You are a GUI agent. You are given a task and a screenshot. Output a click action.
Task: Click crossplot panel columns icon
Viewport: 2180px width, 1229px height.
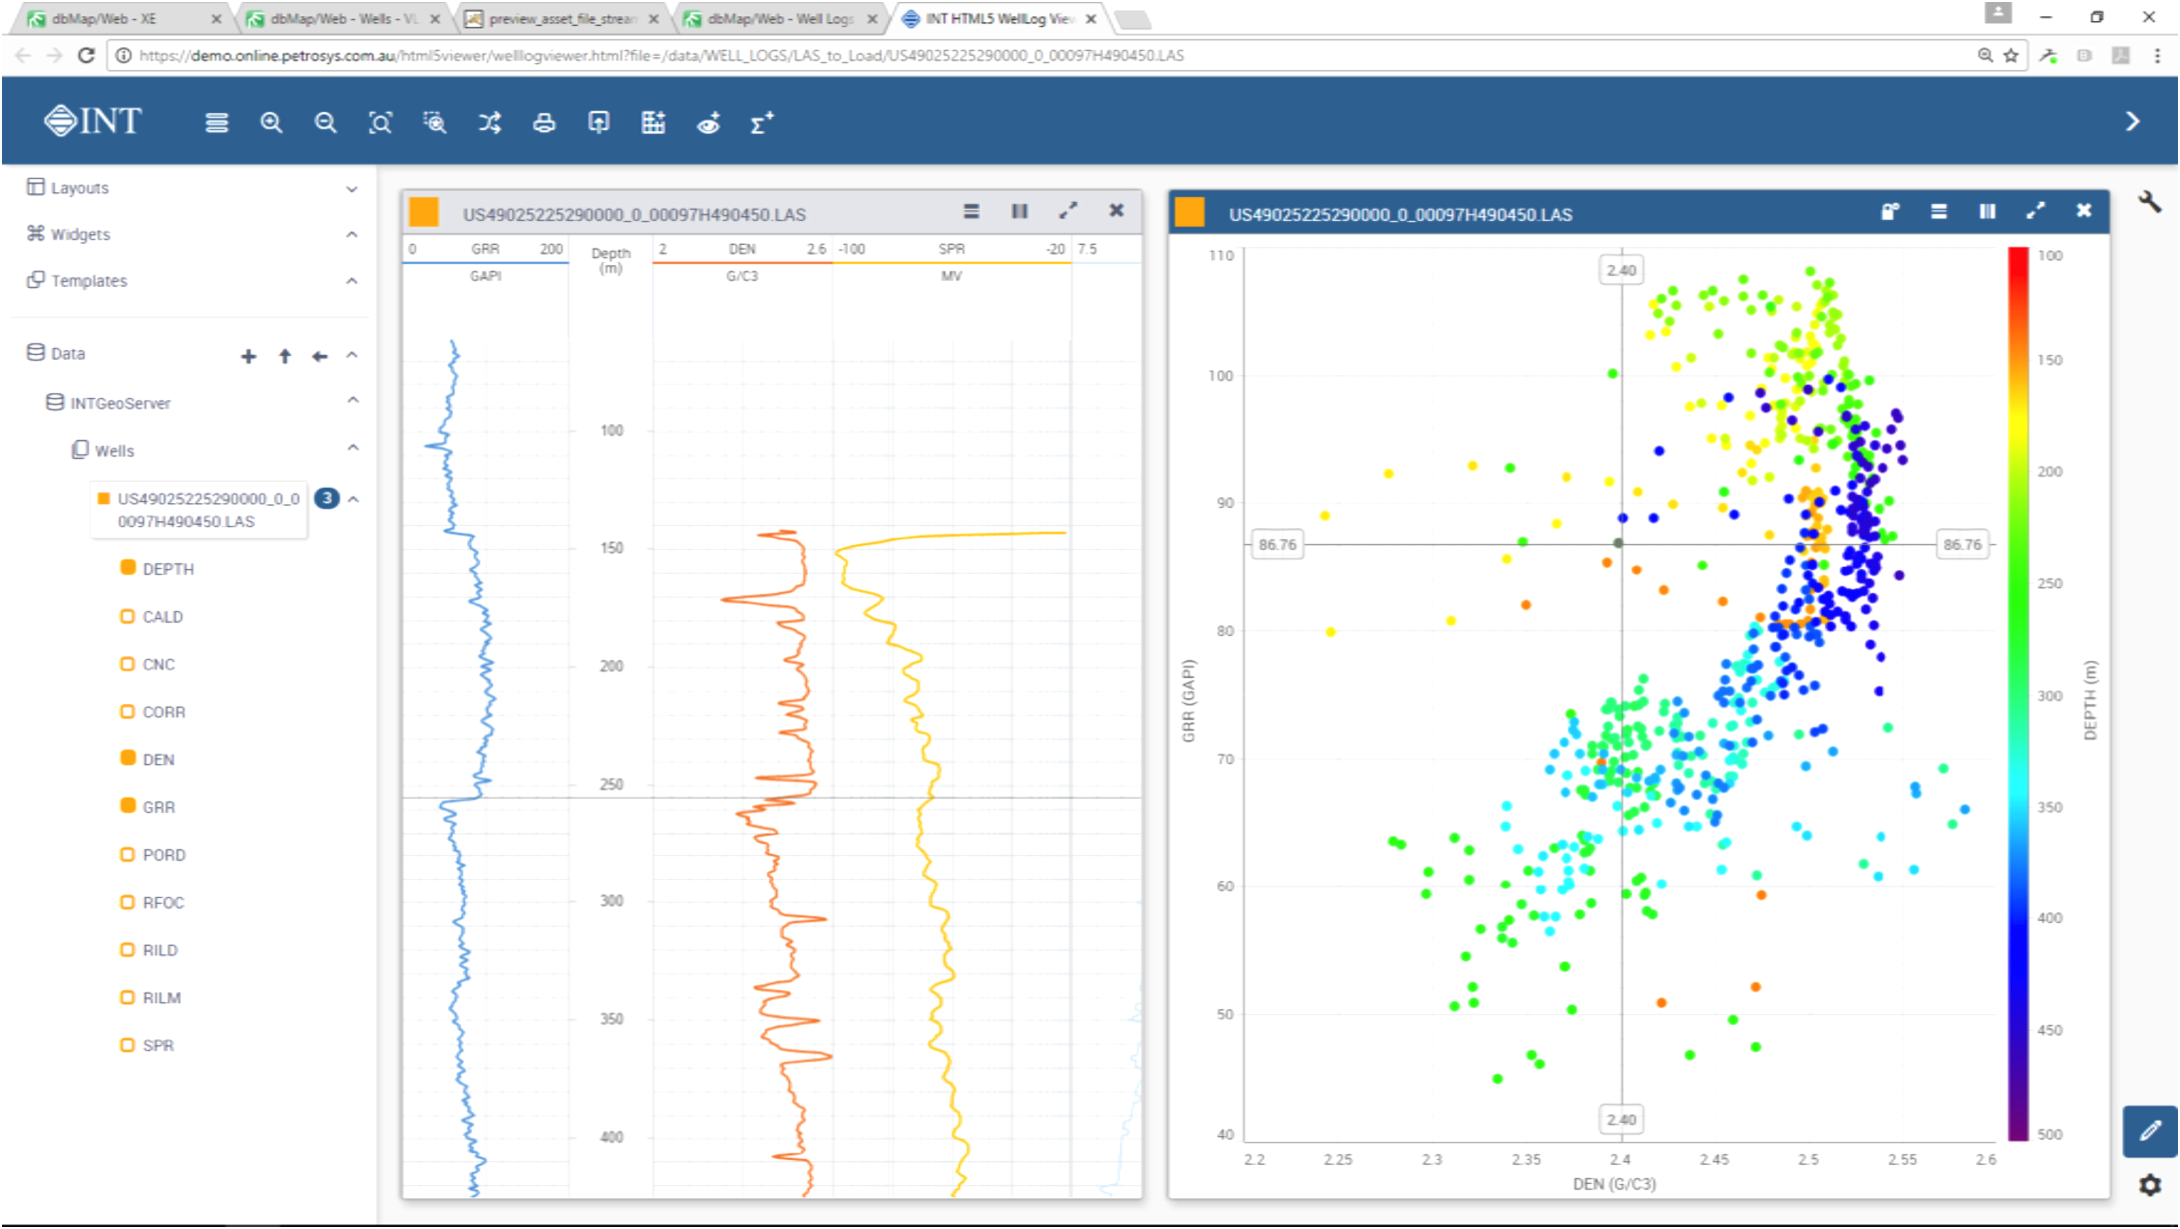(1987, 211)
